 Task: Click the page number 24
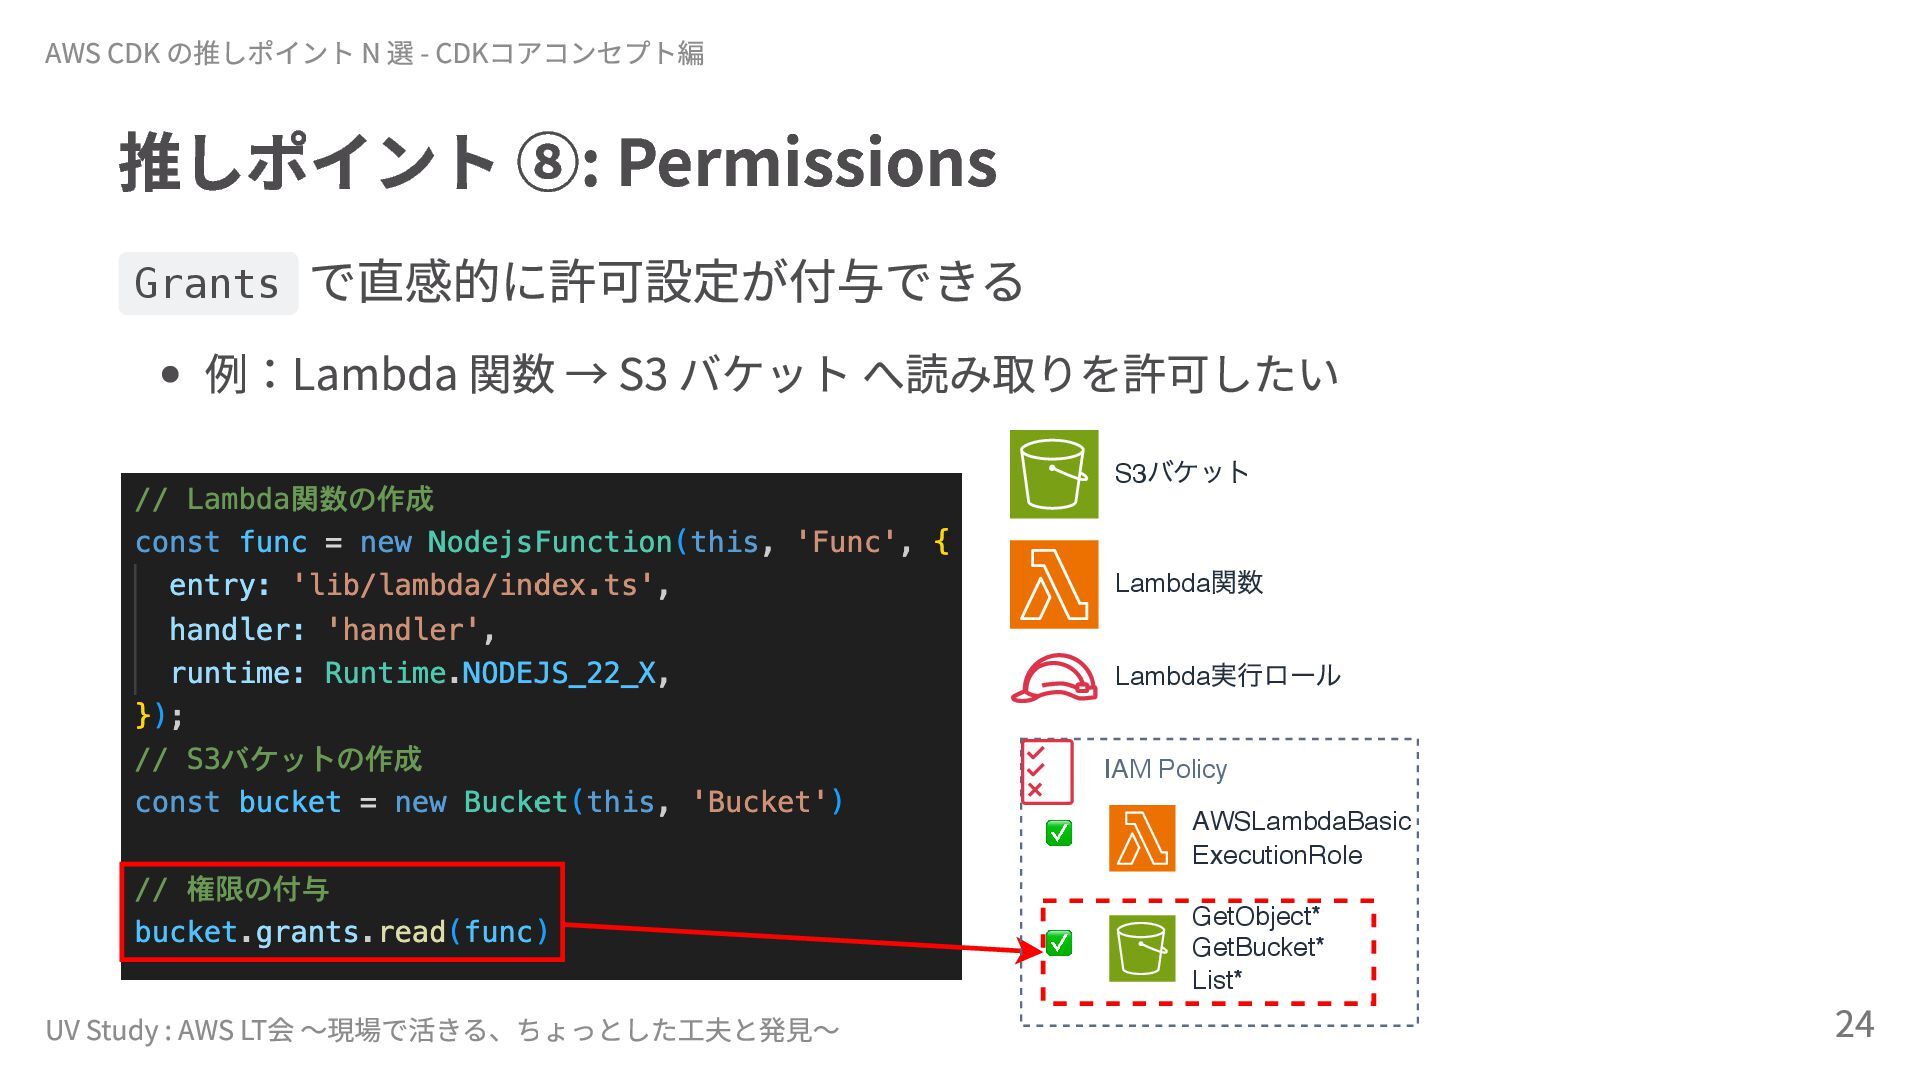tap(1853, 1024)
